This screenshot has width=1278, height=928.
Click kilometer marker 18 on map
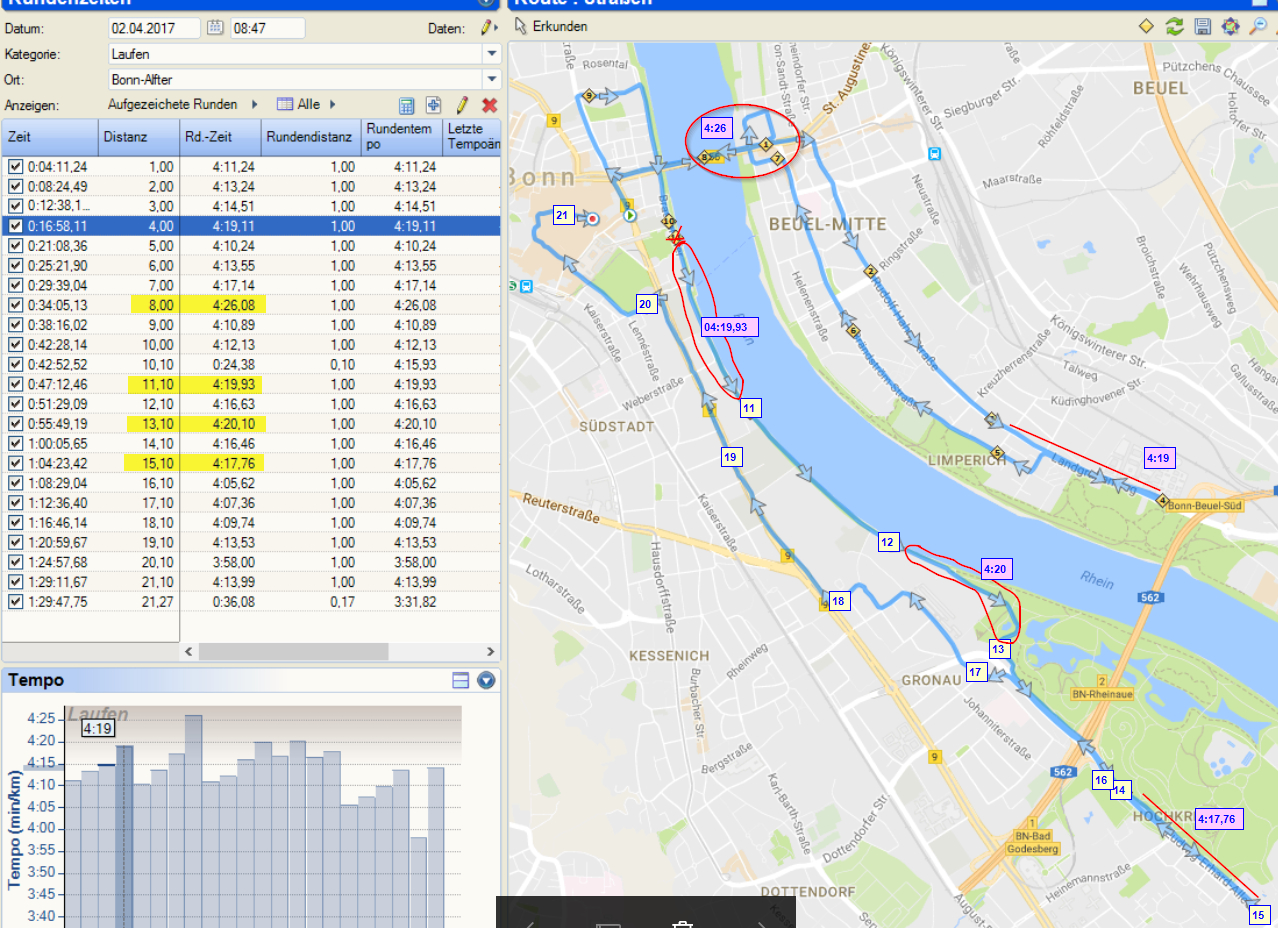click(x=838, y=601)
